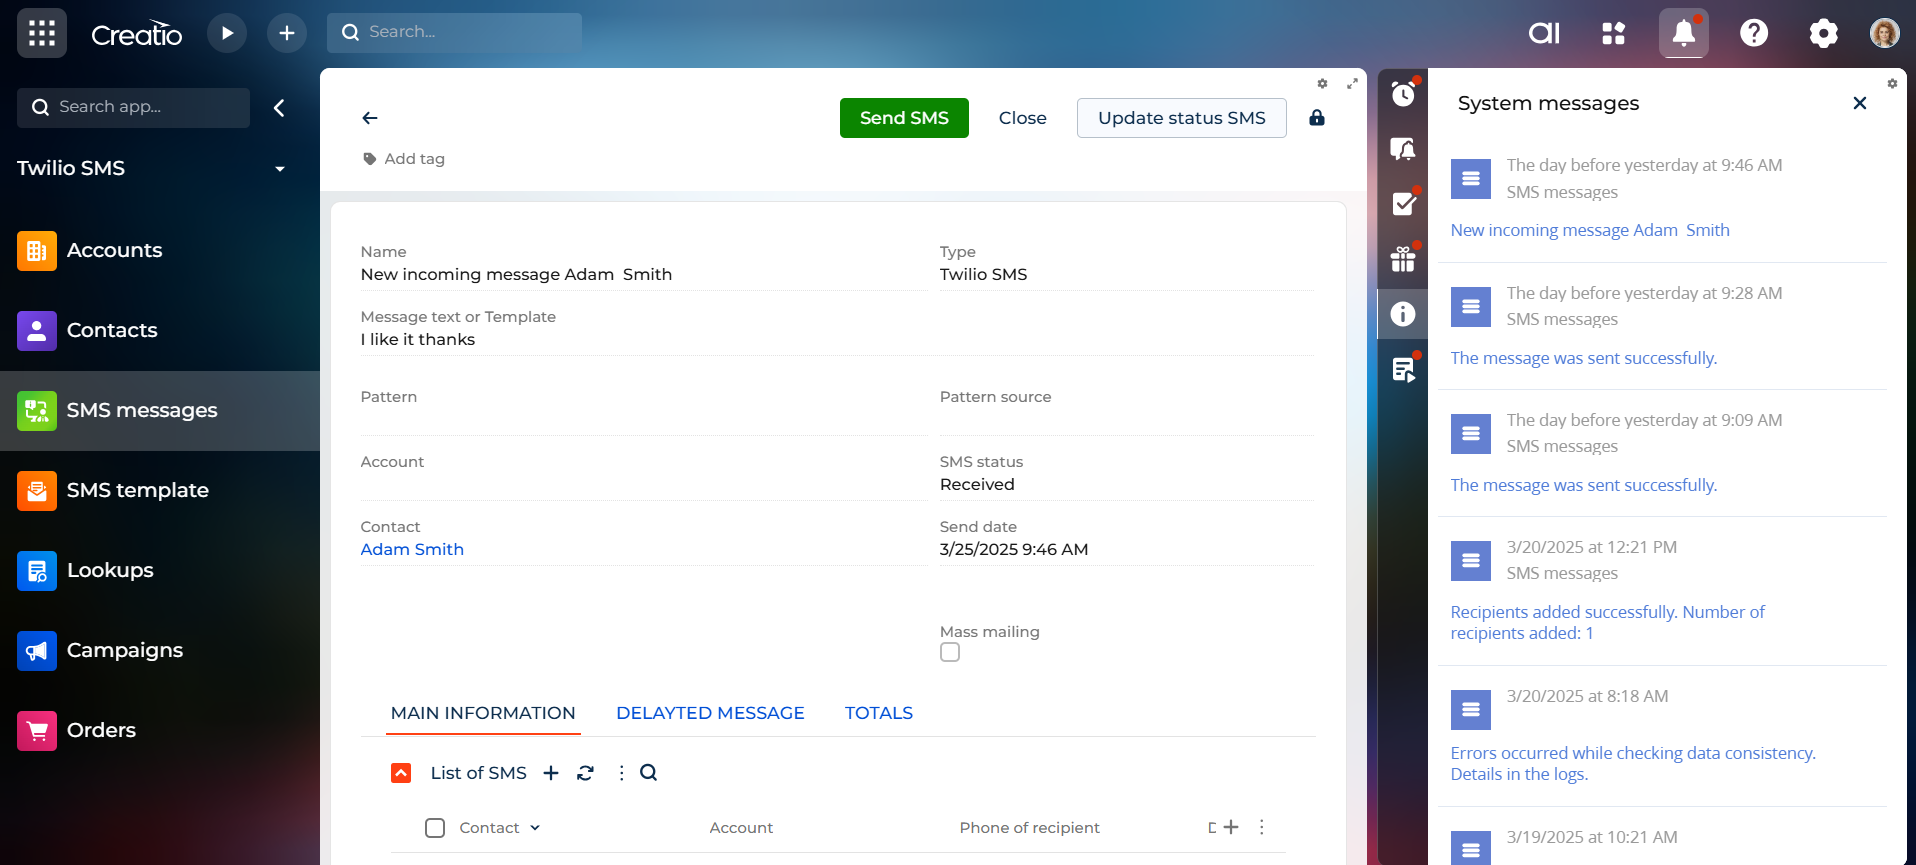Focus the top global Search field
The width and height of the screenshot is (1916, 865).
pyautogui.click(x=455, y=33)
